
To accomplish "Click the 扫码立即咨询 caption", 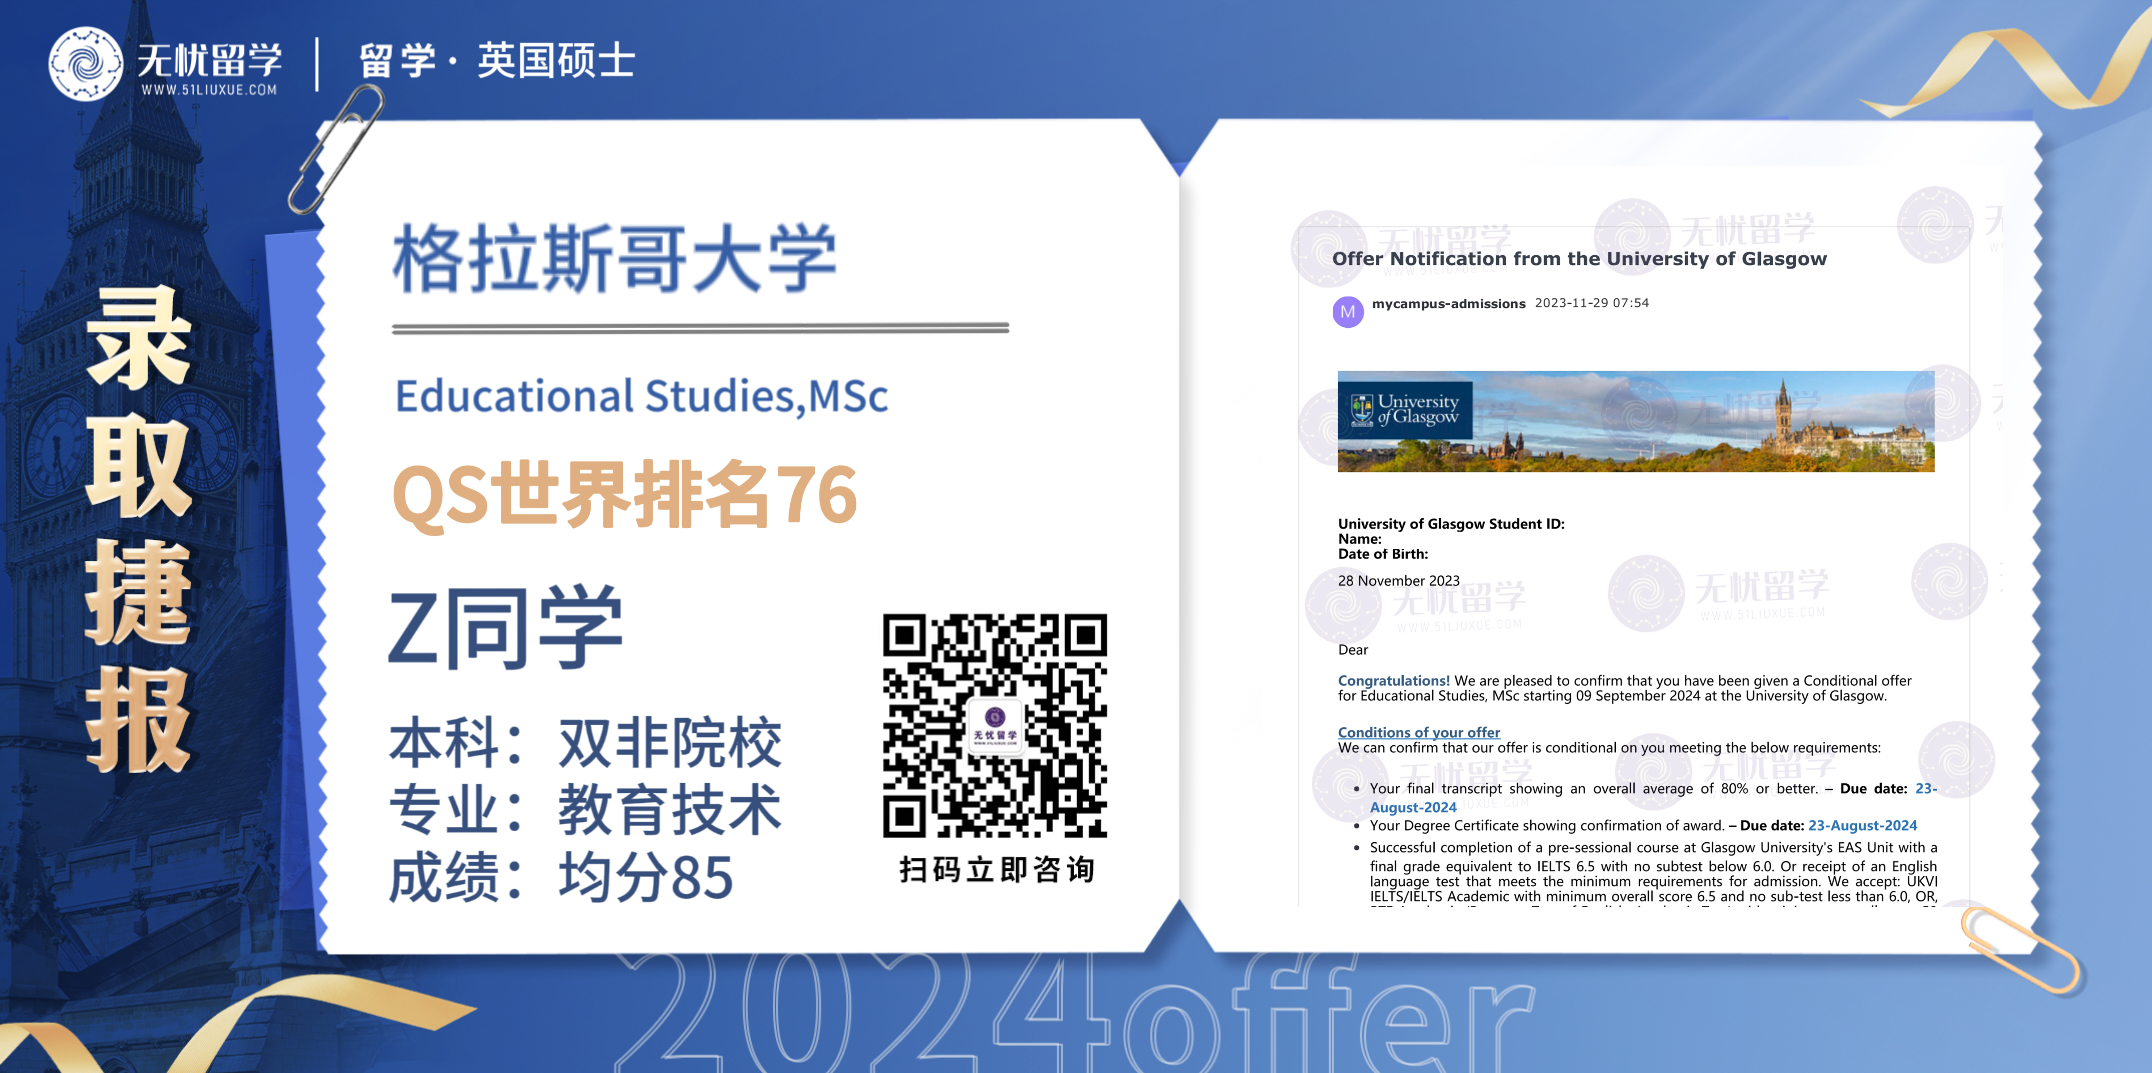I will coord(996,870).
